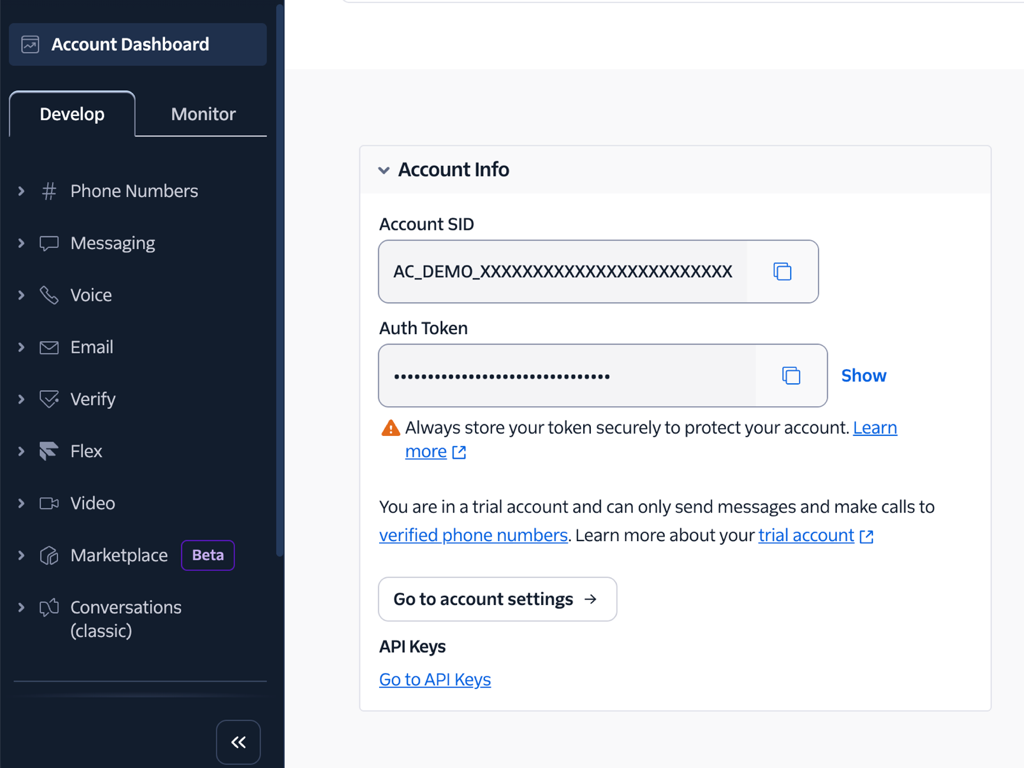
Task: Expand the Email chevron
Action: click(21, 347)
